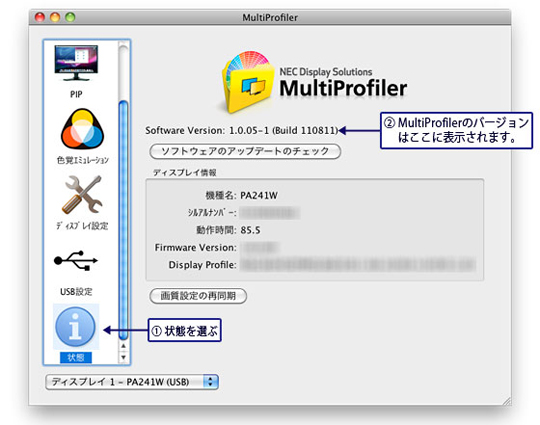This screenshot has height=425, width=540.
Task: Open the PIP monitor icon
Action: [x=76, y=63]
